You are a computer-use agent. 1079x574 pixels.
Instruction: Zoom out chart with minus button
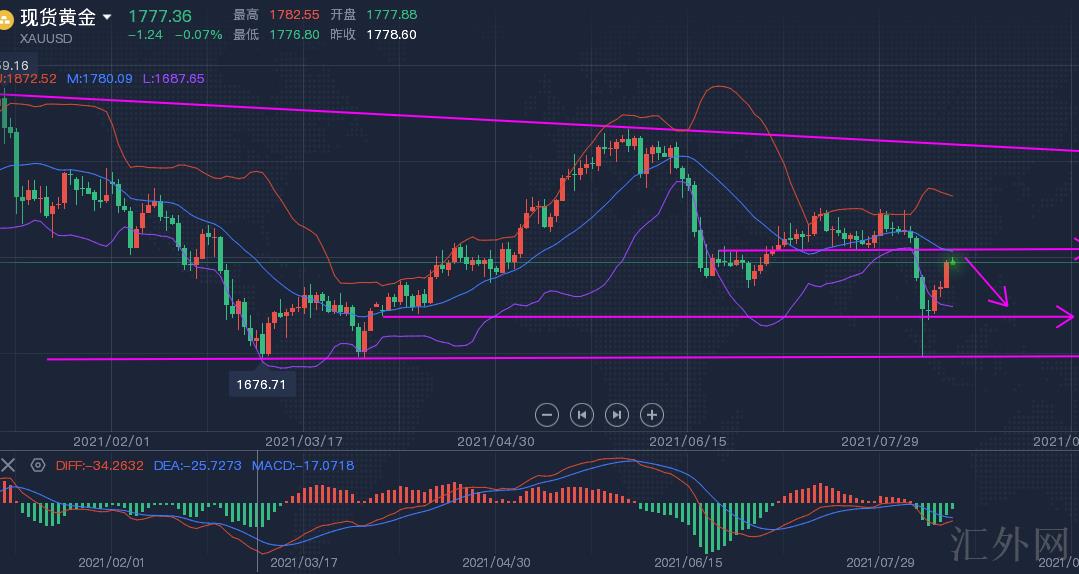(547, 414)
